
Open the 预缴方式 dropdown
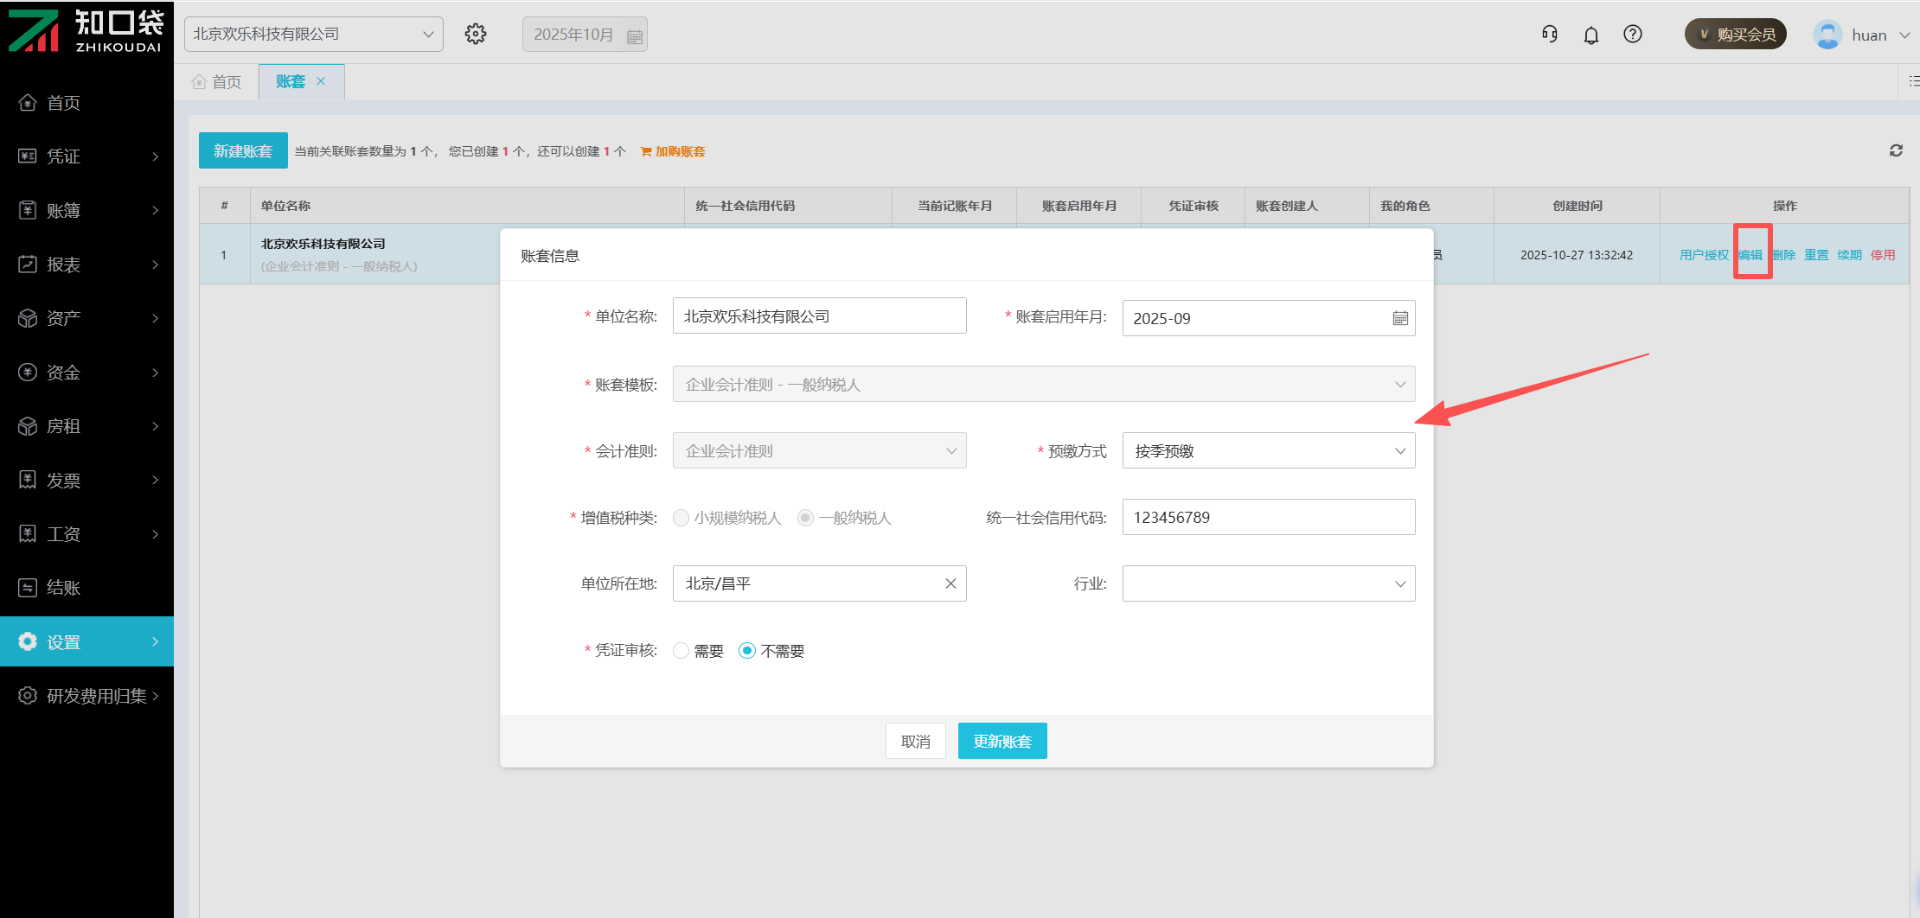(1268, 451)
